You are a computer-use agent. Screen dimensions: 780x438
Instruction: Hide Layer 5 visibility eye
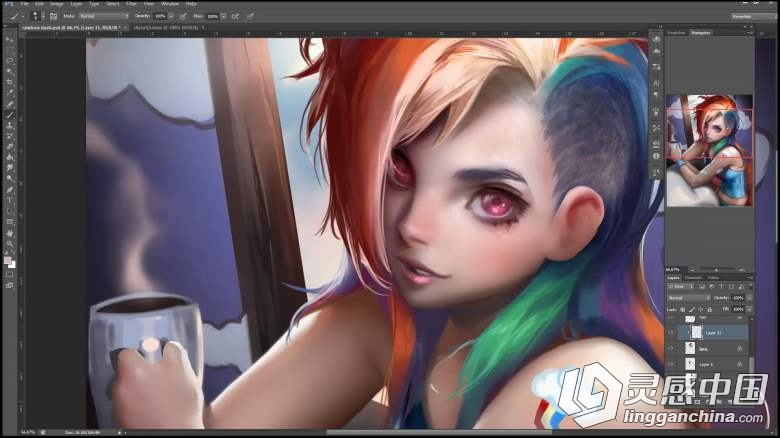(671, 364)
